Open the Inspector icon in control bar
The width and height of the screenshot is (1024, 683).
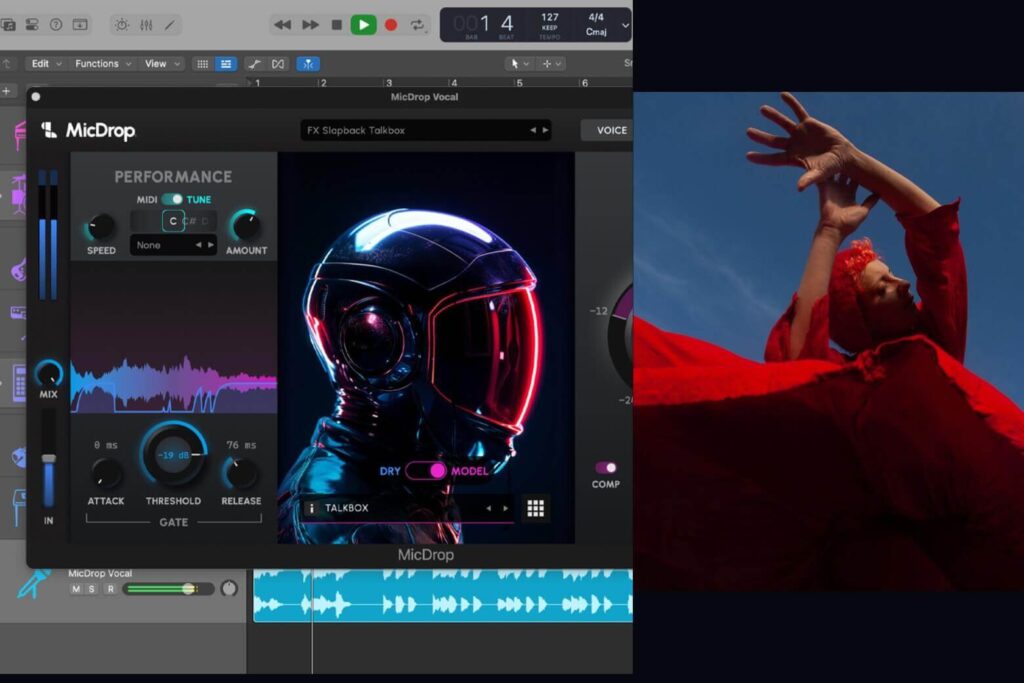pos(31,25)
